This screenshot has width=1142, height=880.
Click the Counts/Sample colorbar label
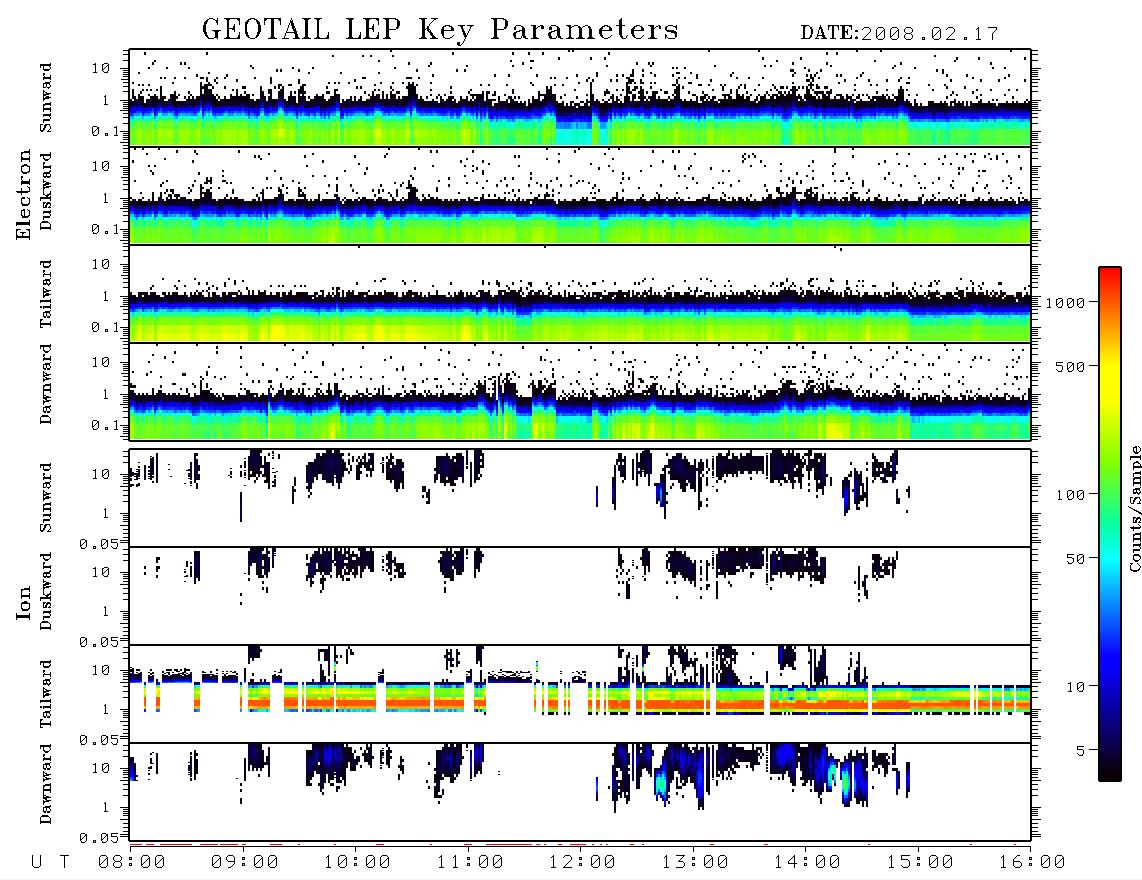click(x=1134, y=508)
